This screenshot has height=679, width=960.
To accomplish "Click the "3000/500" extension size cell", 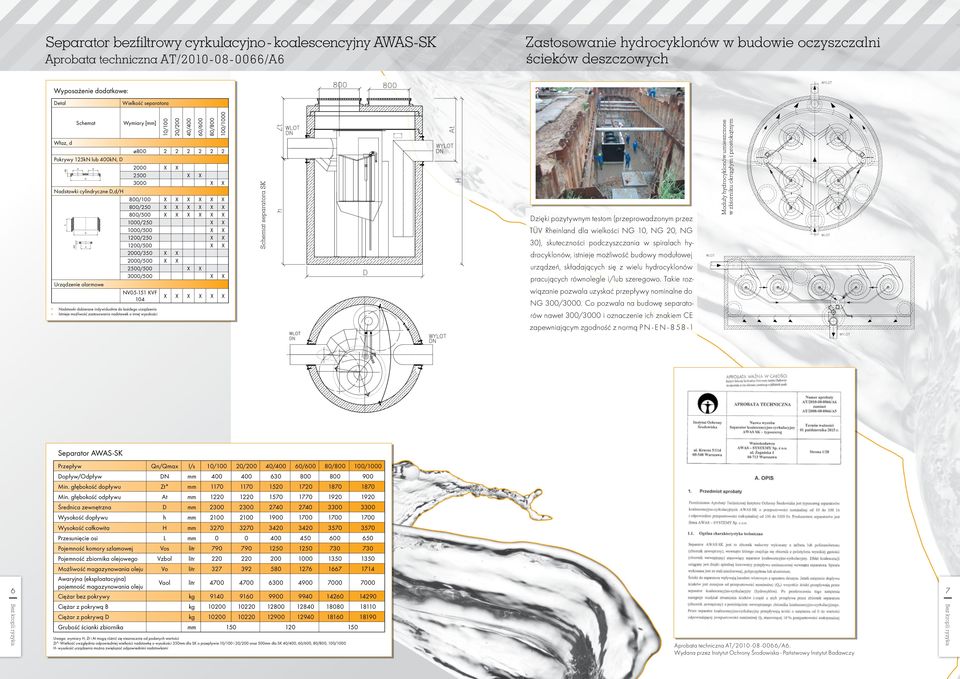I will [x=140, y=276].
